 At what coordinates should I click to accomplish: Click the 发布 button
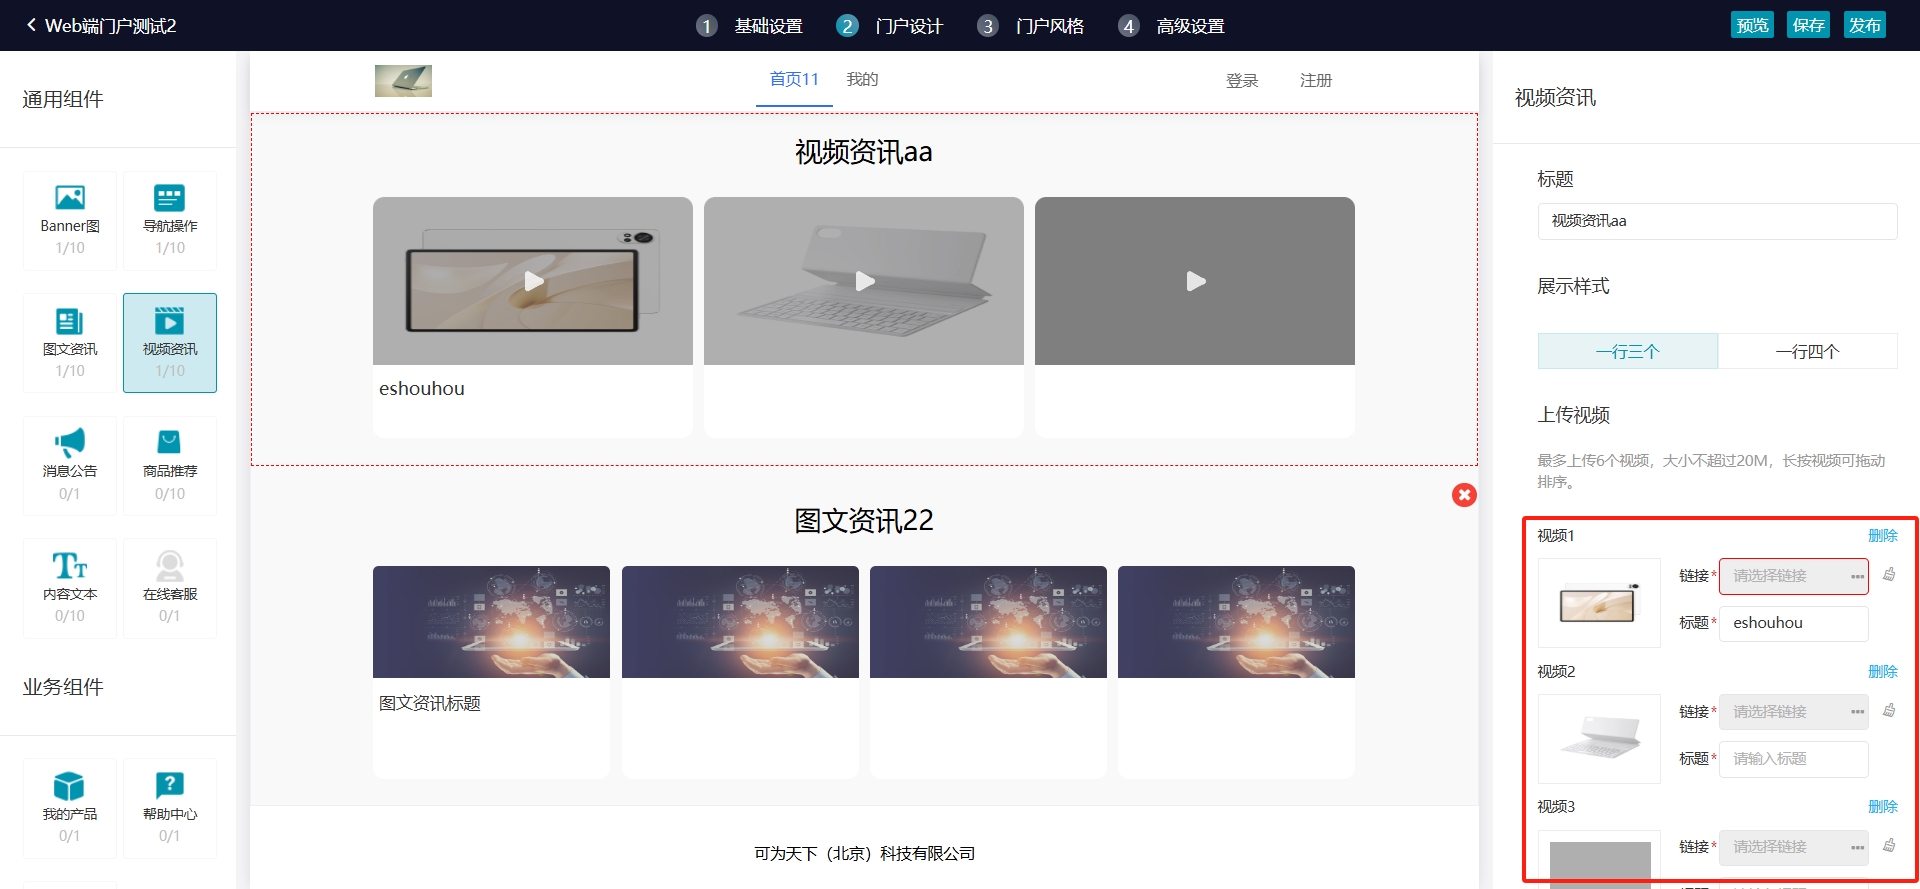pos(1865,25)
